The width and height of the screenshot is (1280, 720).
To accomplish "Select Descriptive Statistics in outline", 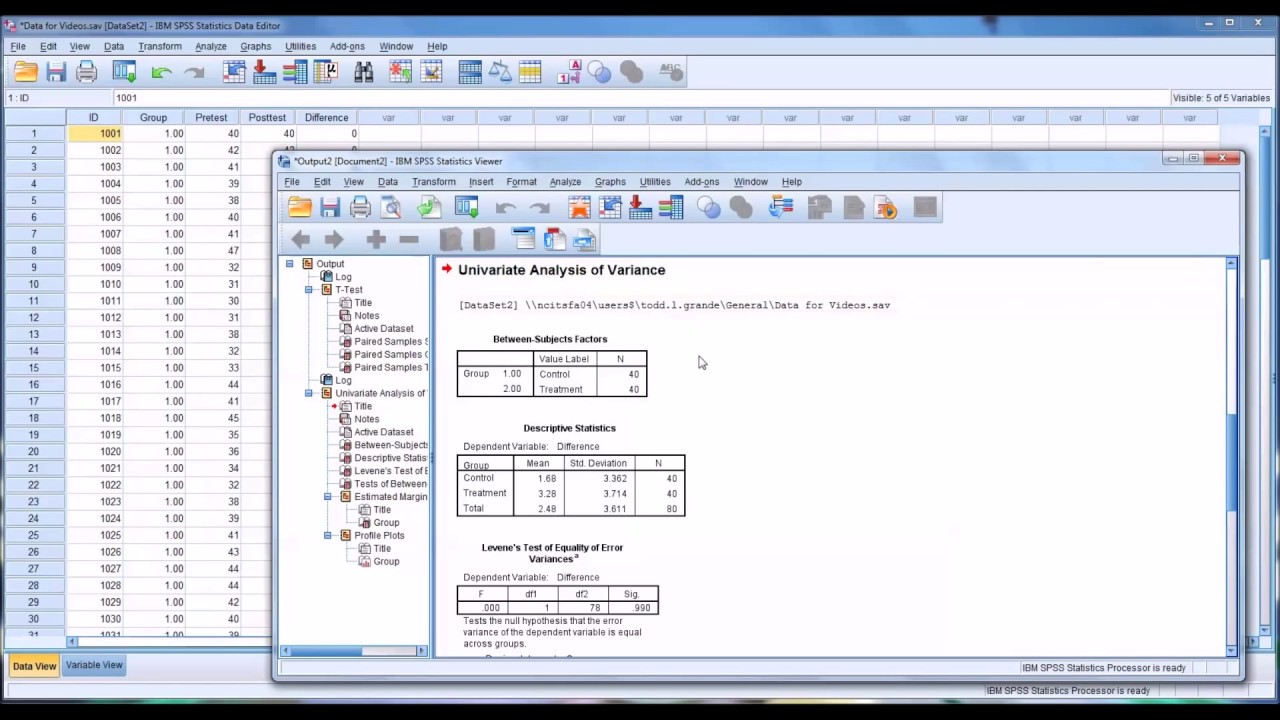I will click(390, 458).
